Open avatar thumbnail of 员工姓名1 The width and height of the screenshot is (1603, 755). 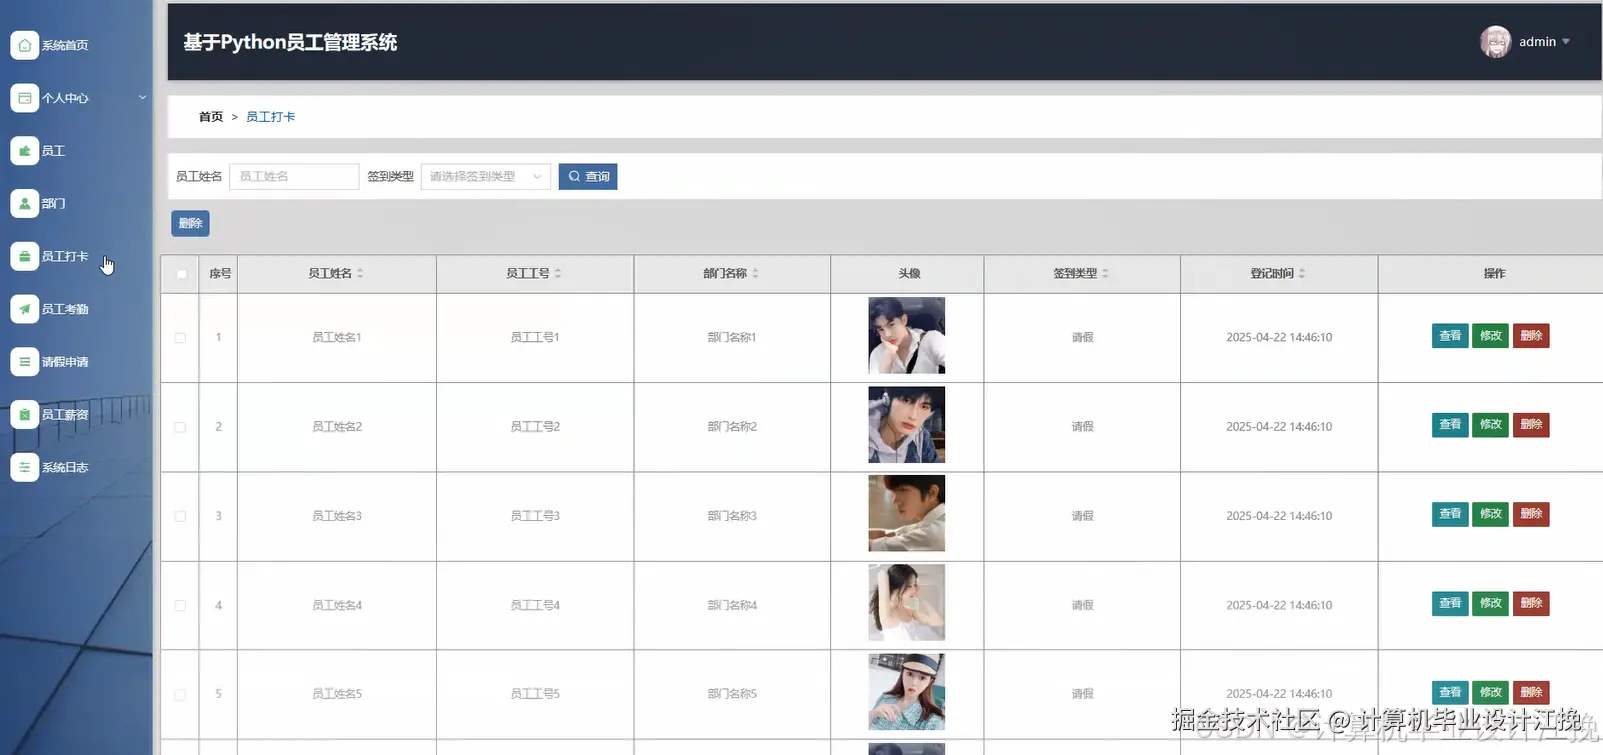tap(906, 336)
